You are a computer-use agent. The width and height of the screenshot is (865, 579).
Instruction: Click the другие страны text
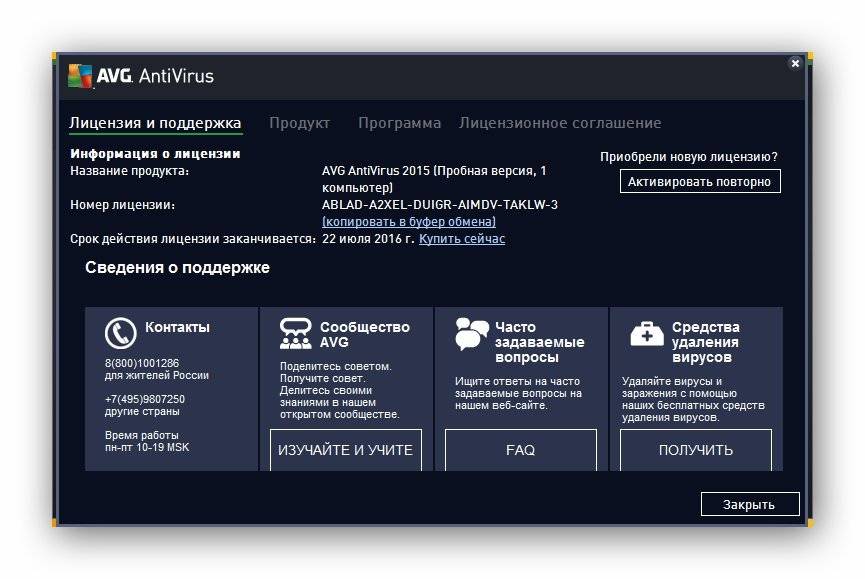click(x=142, y=411)
